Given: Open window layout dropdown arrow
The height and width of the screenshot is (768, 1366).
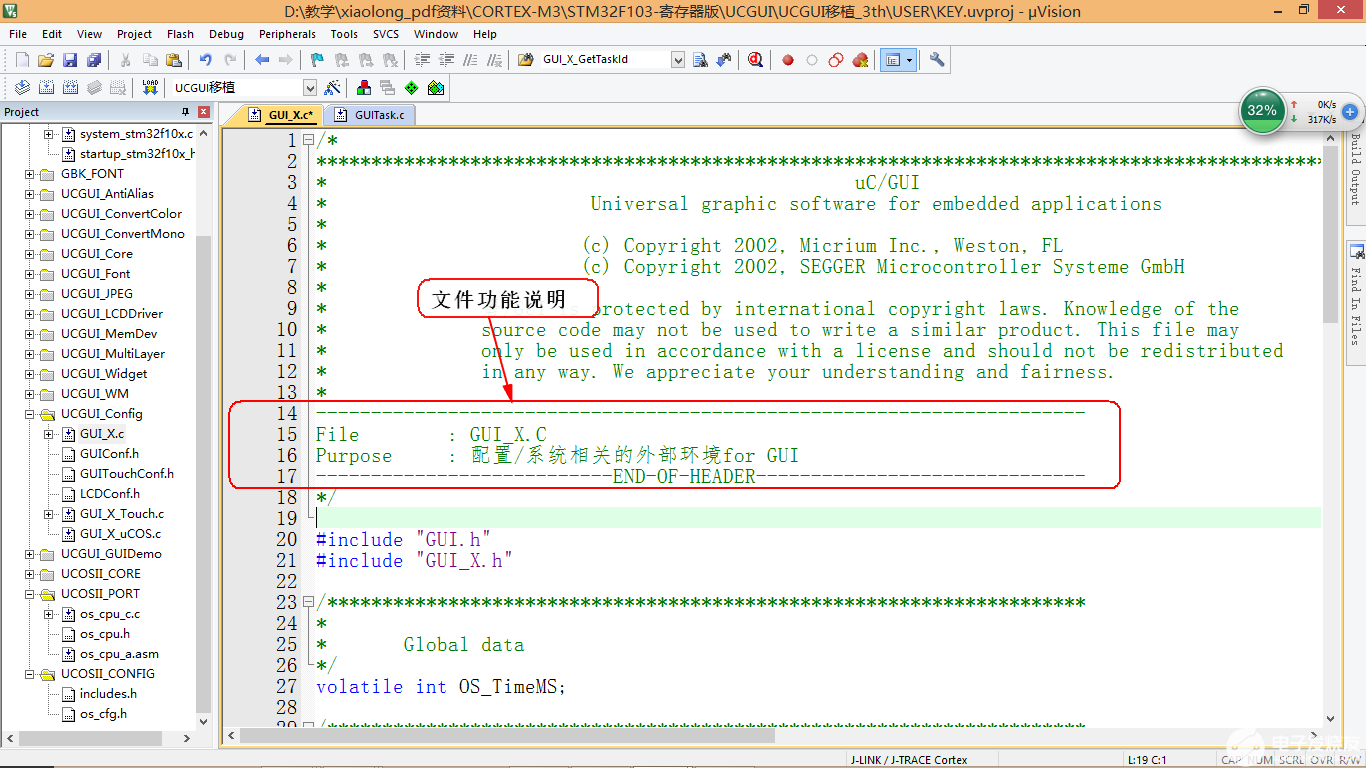Looking at the screenshot, I should 910,60.
